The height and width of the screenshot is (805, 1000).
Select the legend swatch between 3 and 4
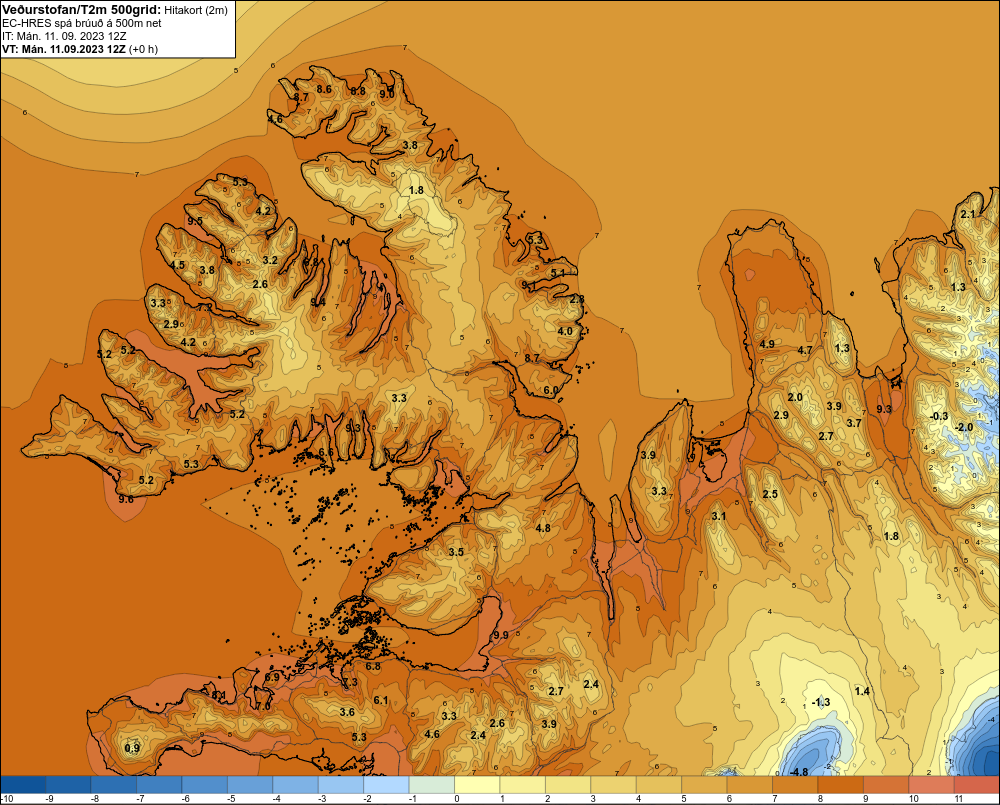point(614,785)
